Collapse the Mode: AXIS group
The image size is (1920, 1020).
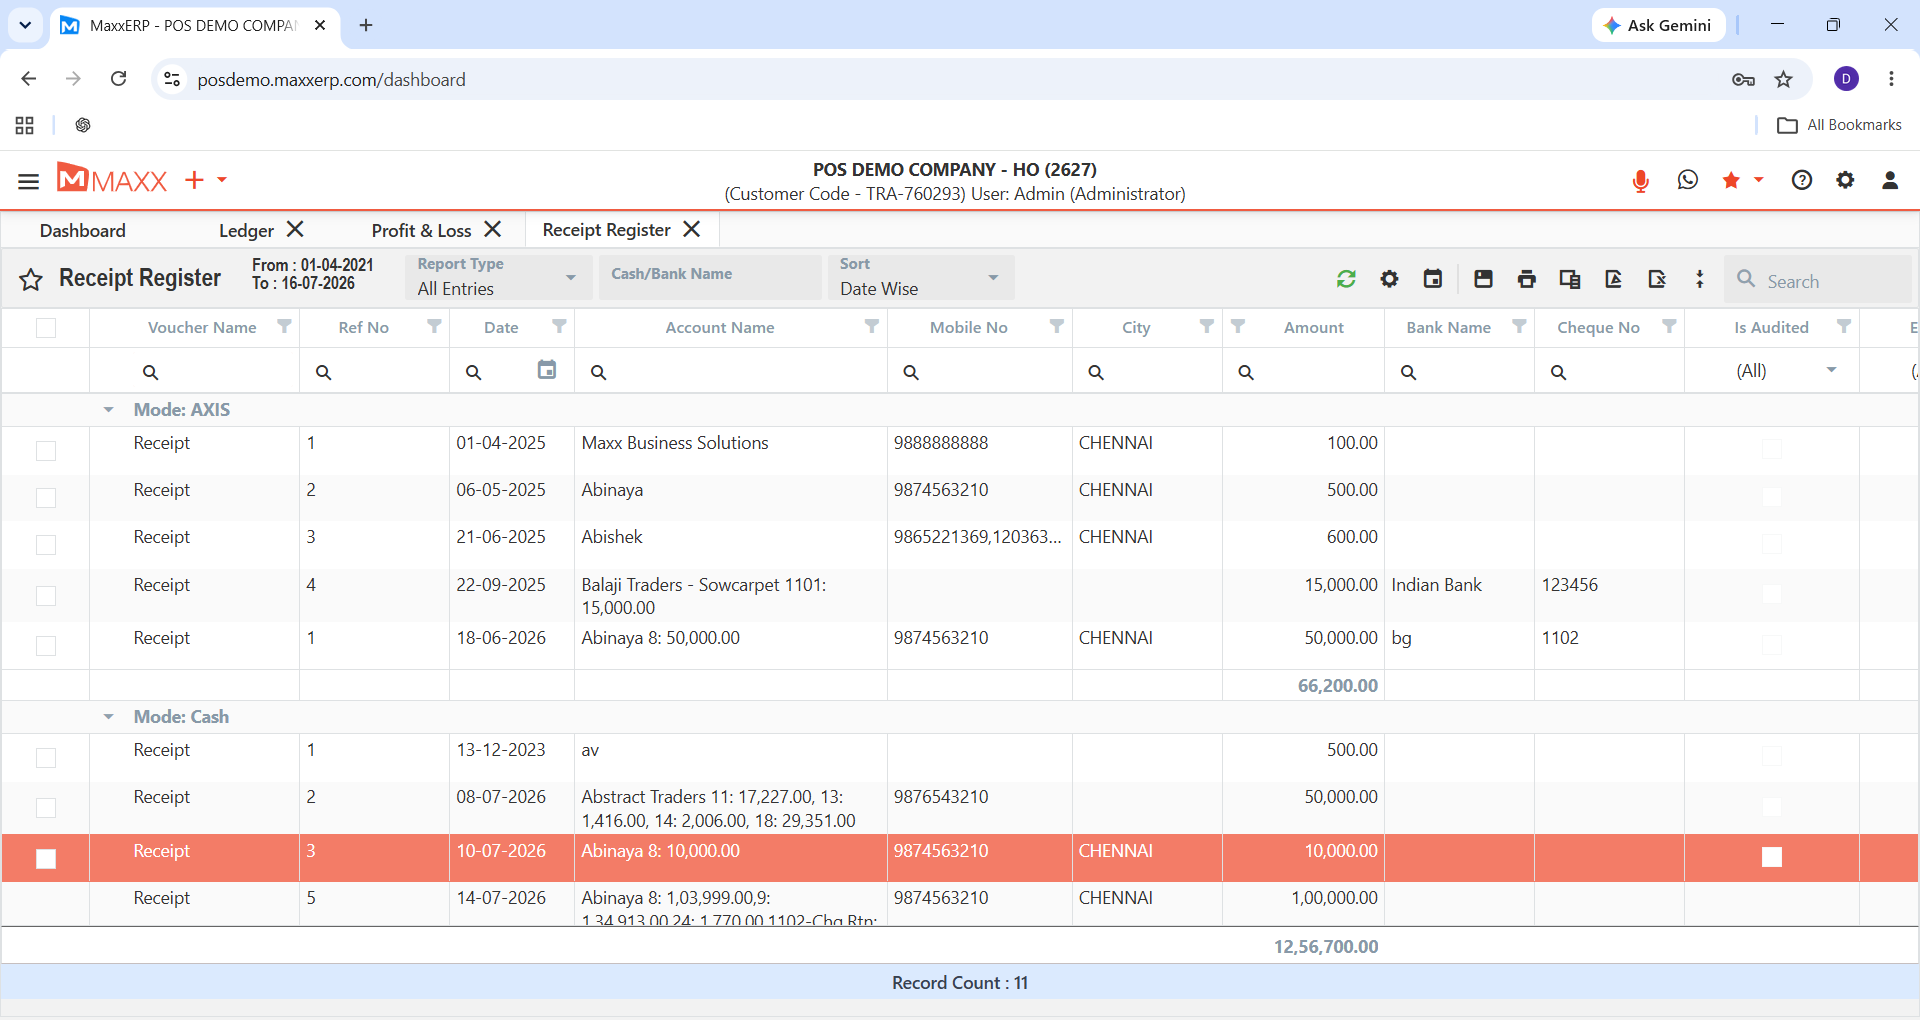[x=108, y=410]
